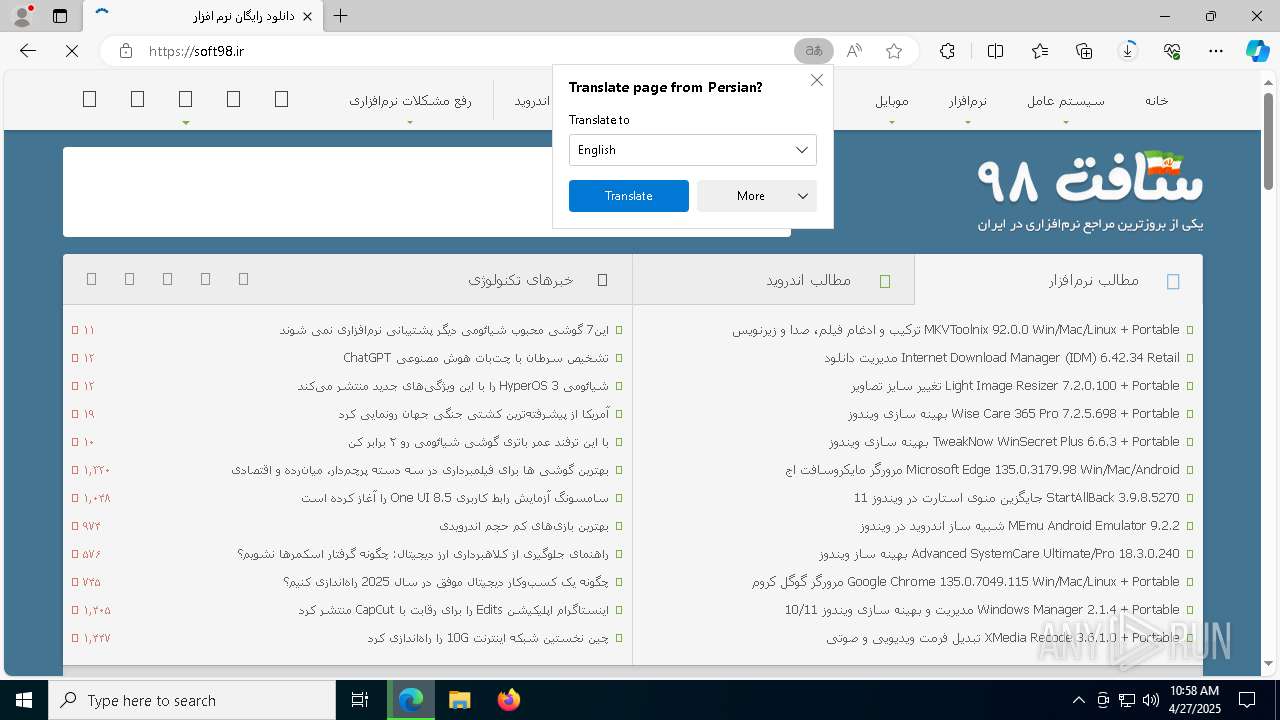Image resolution: width=1280 pixels, height=720 pixels.
Task: Click the translate icon in the address bar
Action: click(814, 51)
